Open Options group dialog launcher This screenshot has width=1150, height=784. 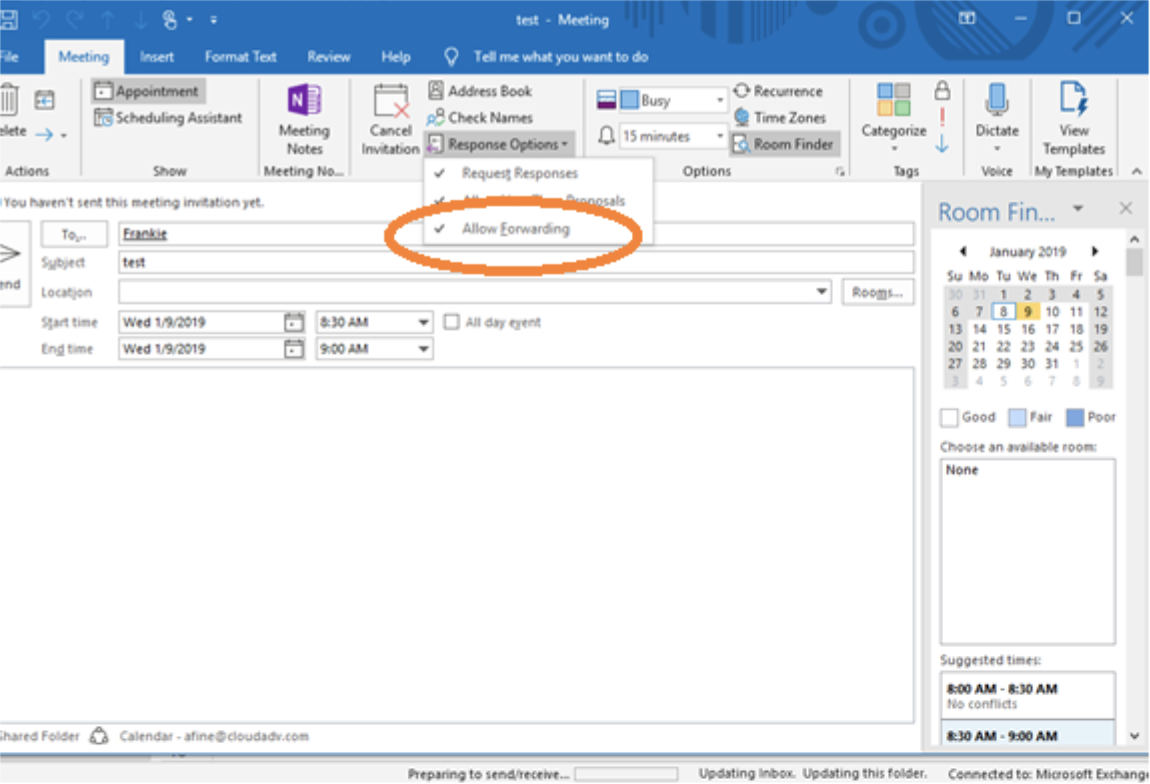point(840,172)
